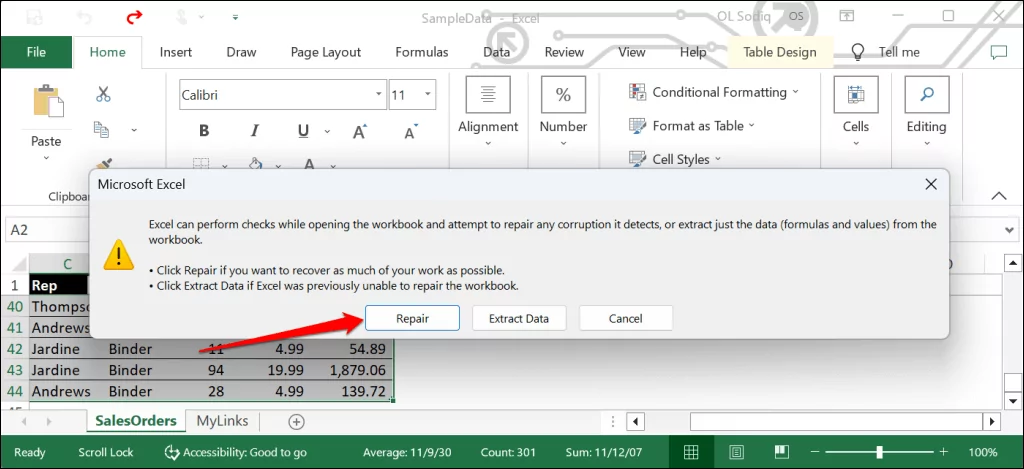Screen dimensions: 1024x469
Task: Open the Comments speech bubble icon
Action: tap(999, 52)
